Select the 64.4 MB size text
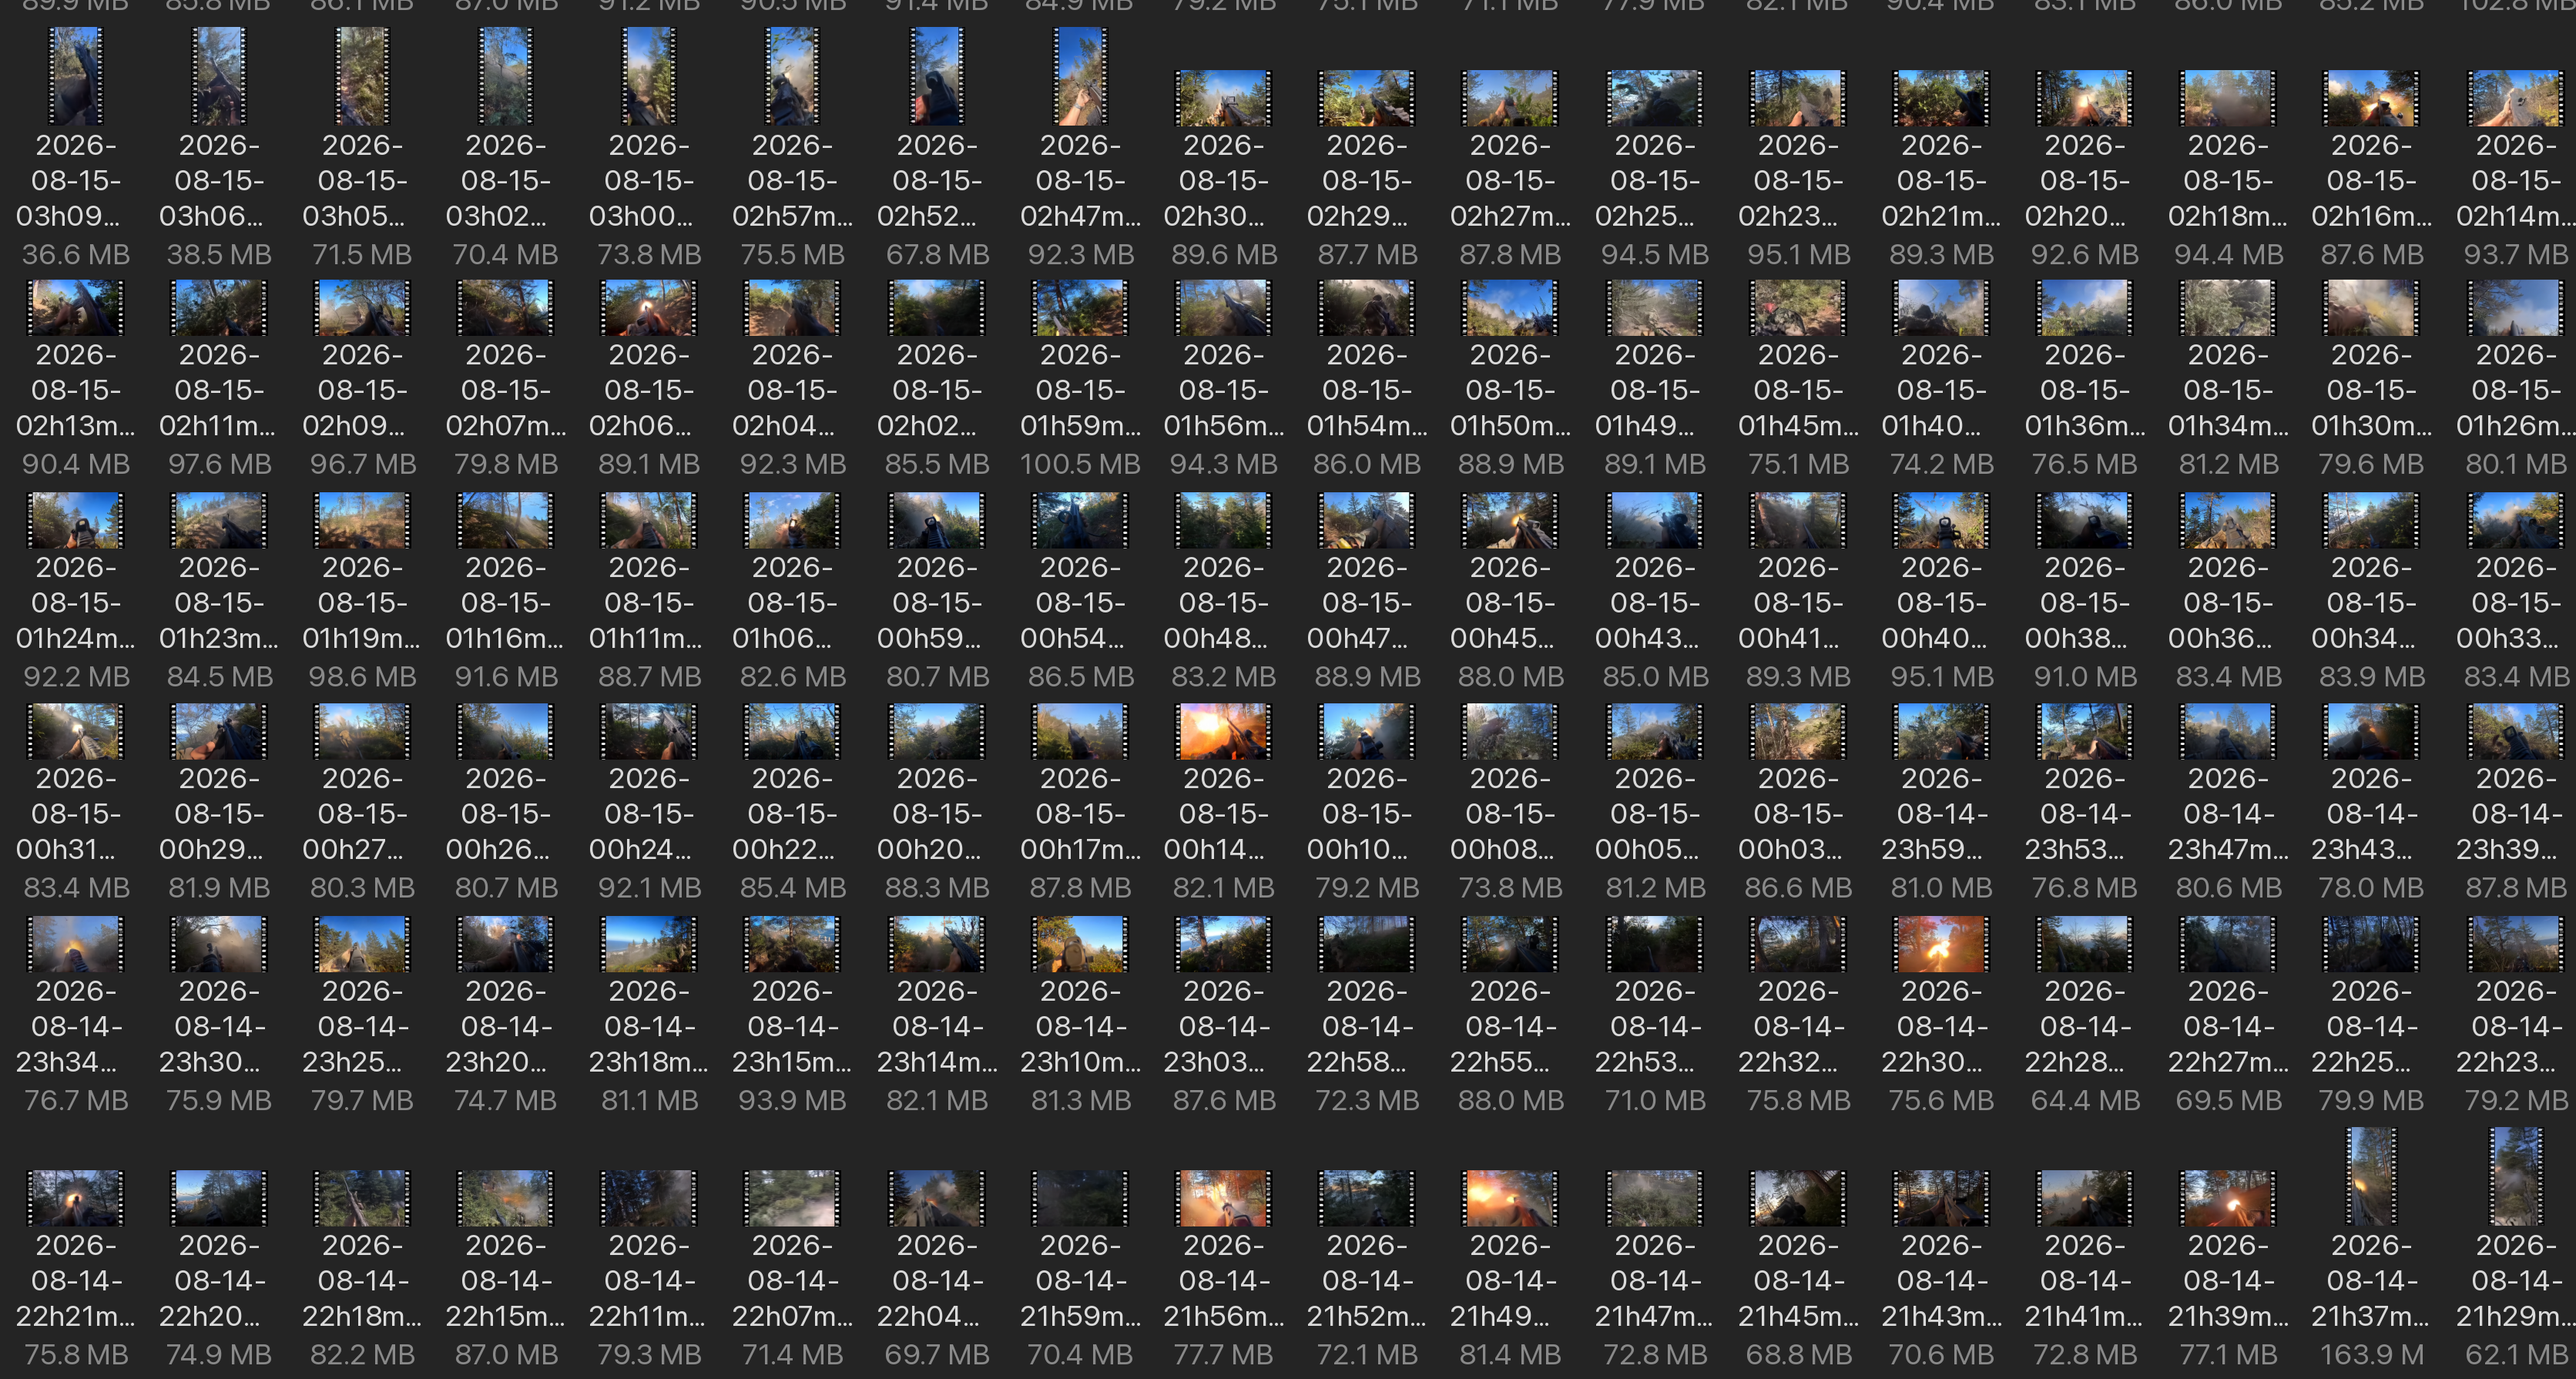 (x=2085, y=1101)
